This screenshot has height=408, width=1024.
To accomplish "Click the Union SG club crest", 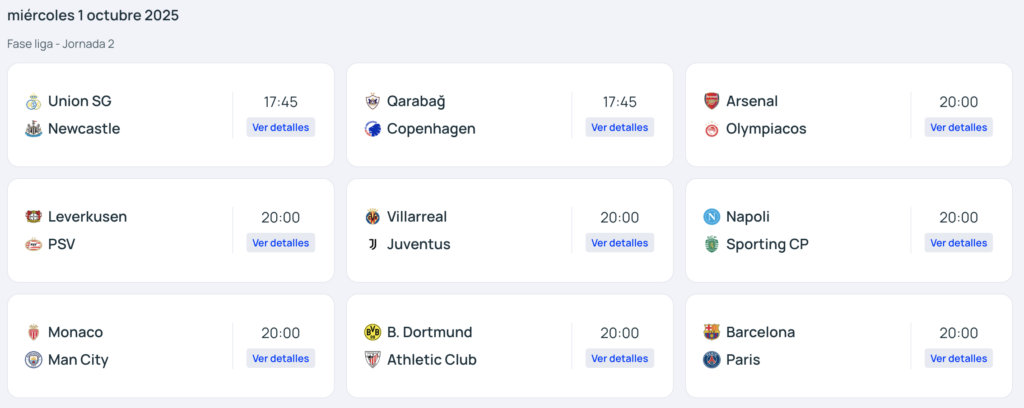I will tap(34, 101).
